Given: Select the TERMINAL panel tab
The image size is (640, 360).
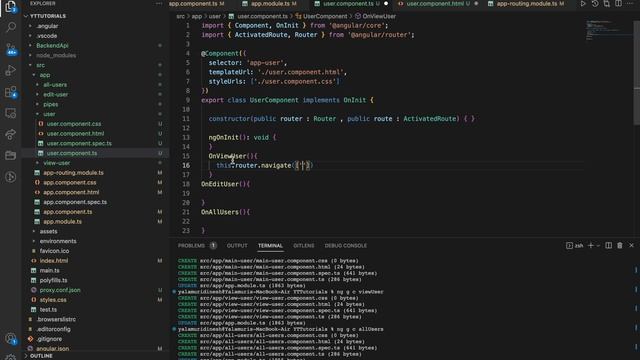Looking at the screenshot, I should click(x=270, y=246).
